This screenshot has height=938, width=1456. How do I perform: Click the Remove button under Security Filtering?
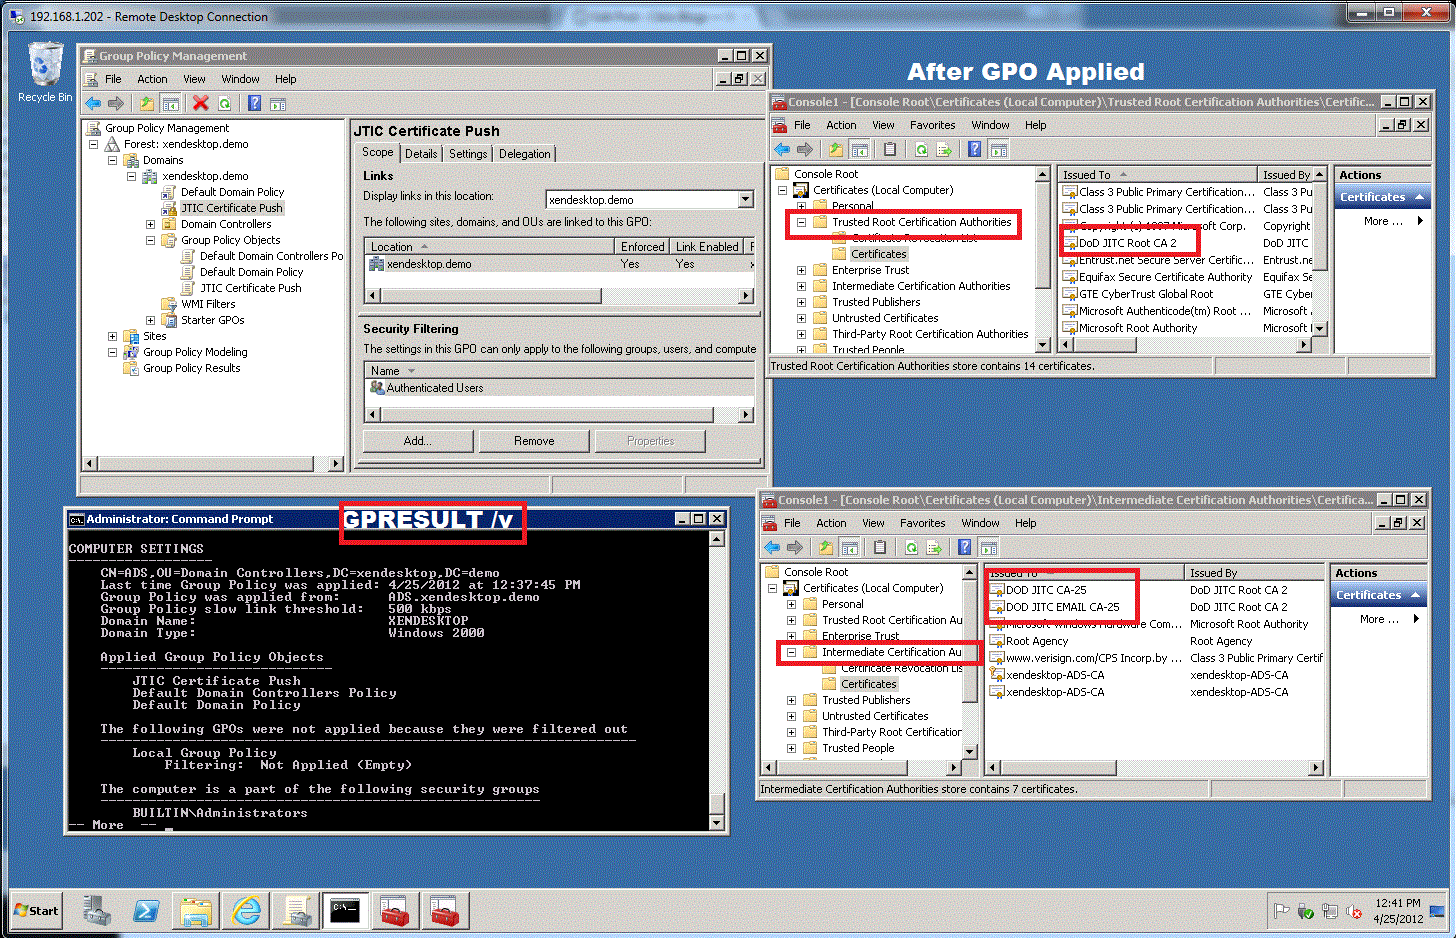pyautogui.click(x=534, y=441)
